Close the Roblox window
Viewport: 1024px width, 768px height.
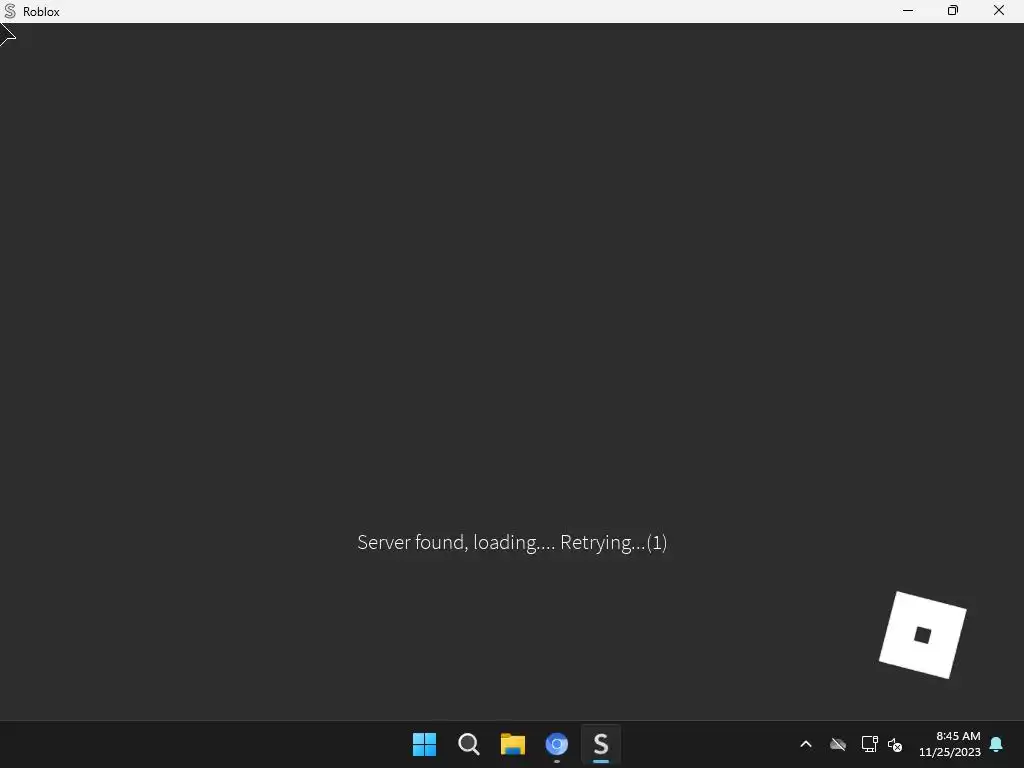click(x=999, y=10)
